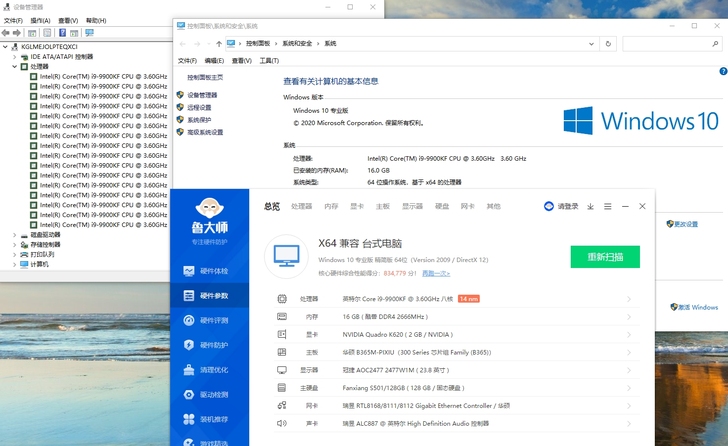Switch to the 硬盘 tab in Lu Dashi

tap(442, 207)
